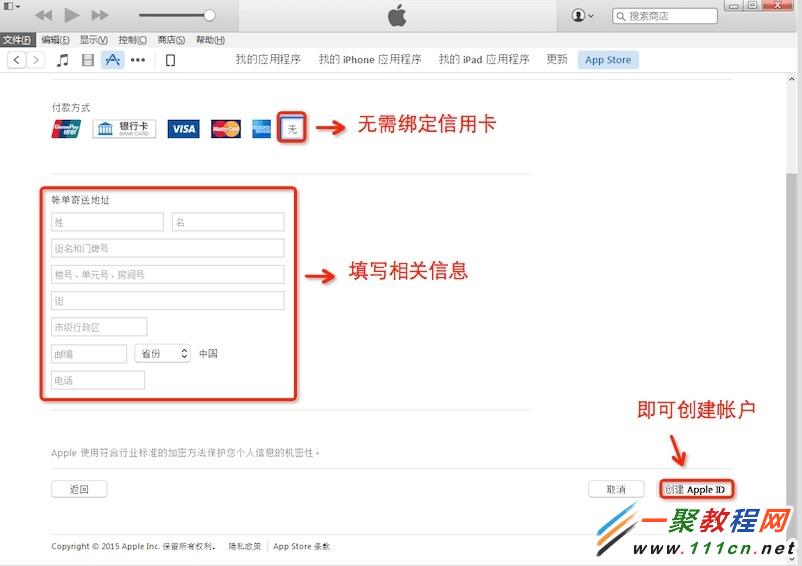The height and width of the screenshot is (566, 802).
Task: Choose UnionPay payment method
Action: pos(66,129)
